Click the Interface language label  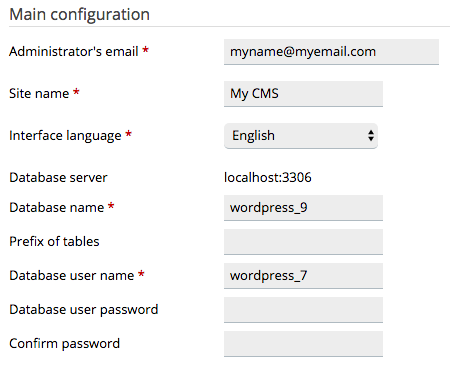pos(65,136)
